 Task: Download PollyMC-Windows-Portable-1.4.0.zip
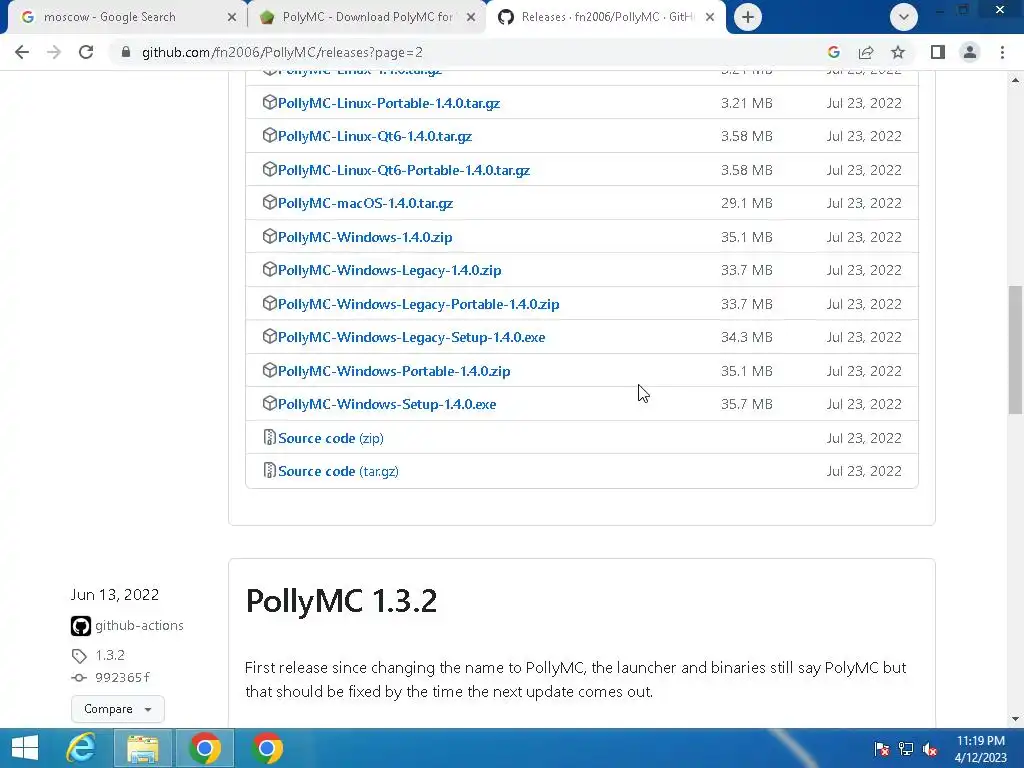tap(394, 372)
